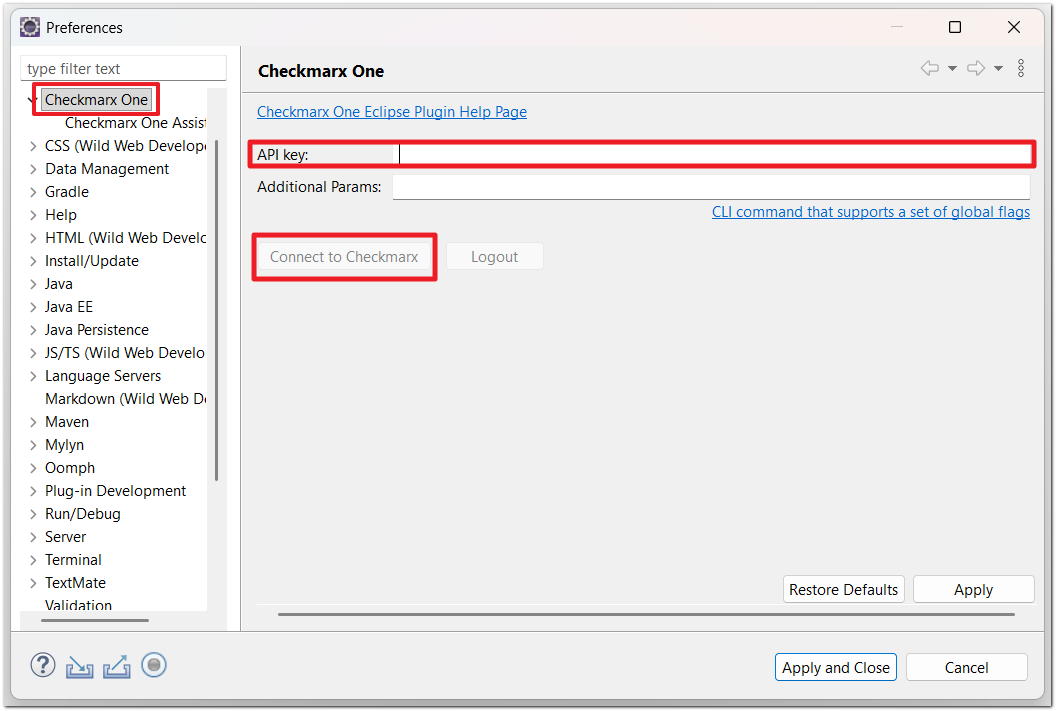
Task: Expand the Java Persistence node
Action: coord(33,329)
